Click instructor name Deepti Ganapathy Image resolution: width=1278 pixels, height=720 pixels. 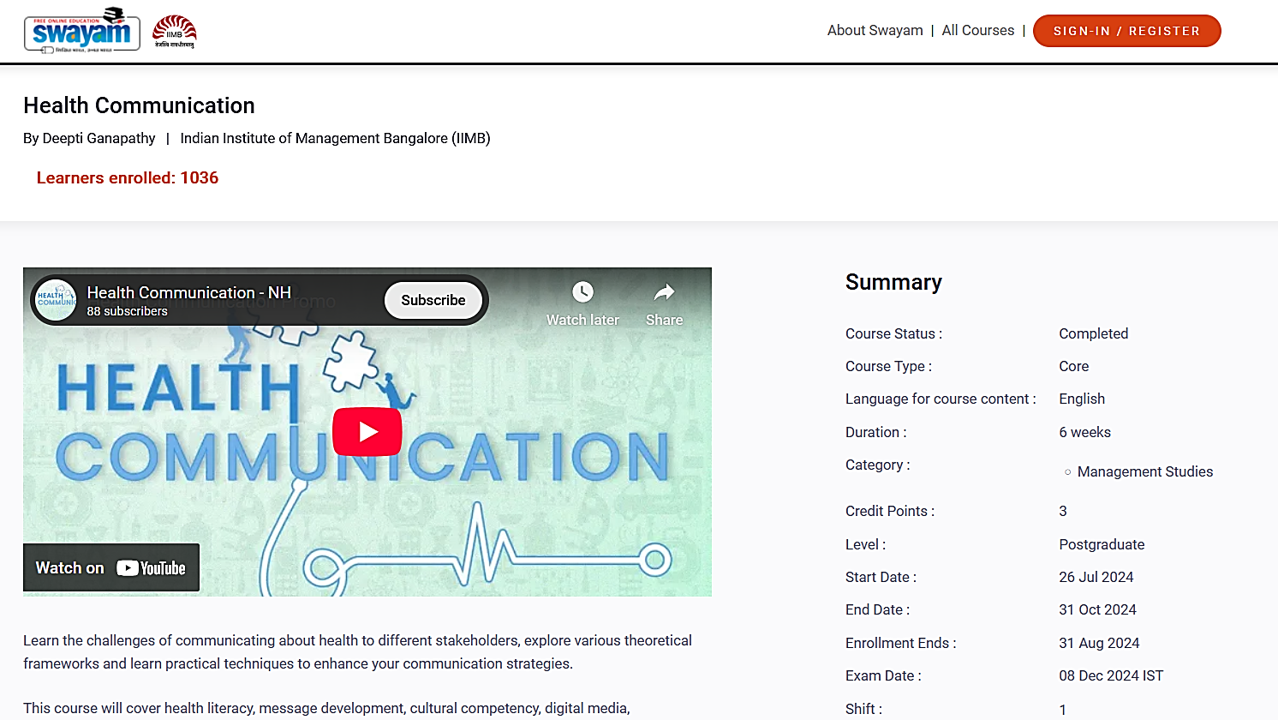point(99,139)
